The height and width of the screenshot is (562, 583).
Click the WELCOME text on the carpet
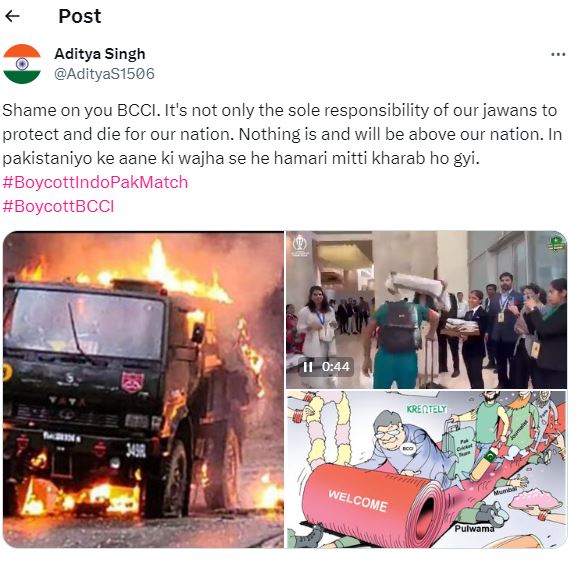(358, 501)
